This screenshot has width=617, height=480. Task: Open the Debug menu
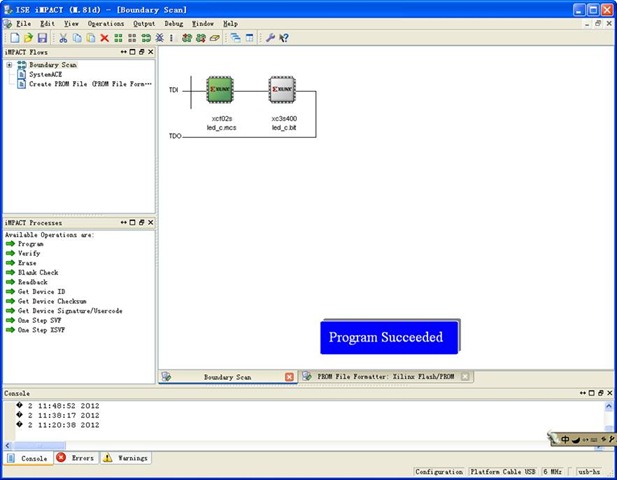[173, 22]
